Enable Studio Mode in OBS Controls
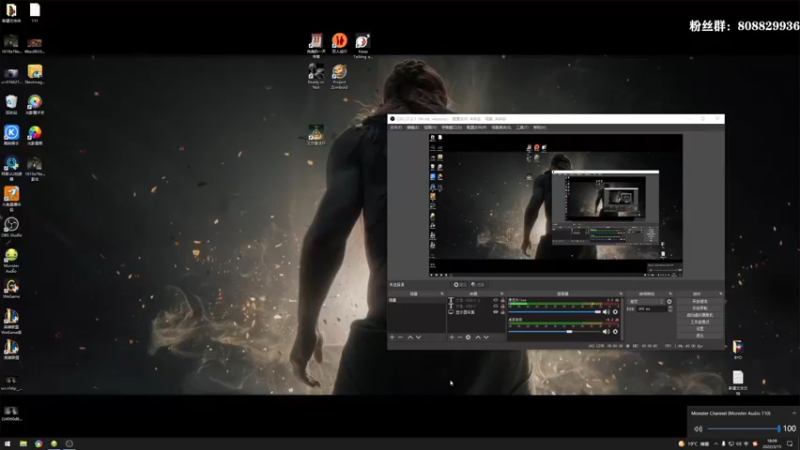 700,322
